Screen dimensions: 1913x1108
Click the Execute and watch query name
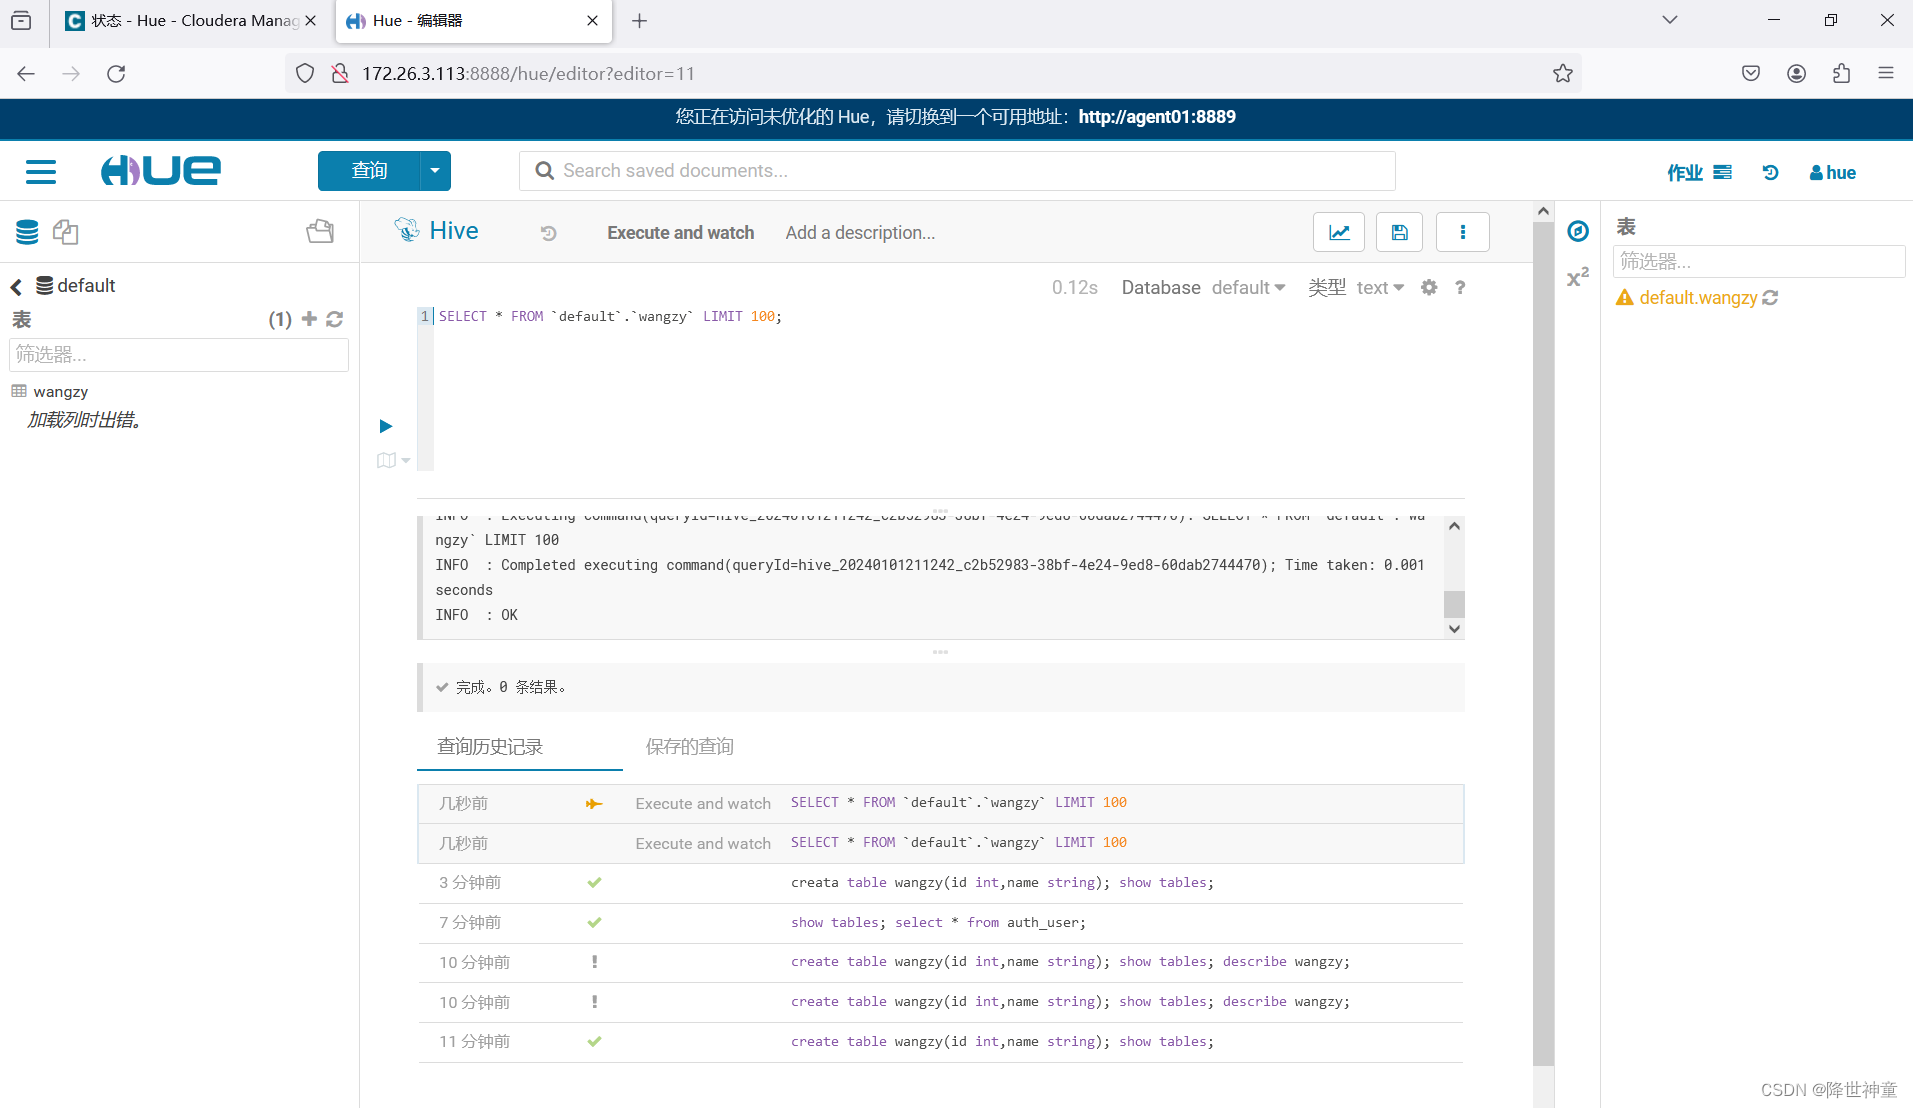(680, 233)
